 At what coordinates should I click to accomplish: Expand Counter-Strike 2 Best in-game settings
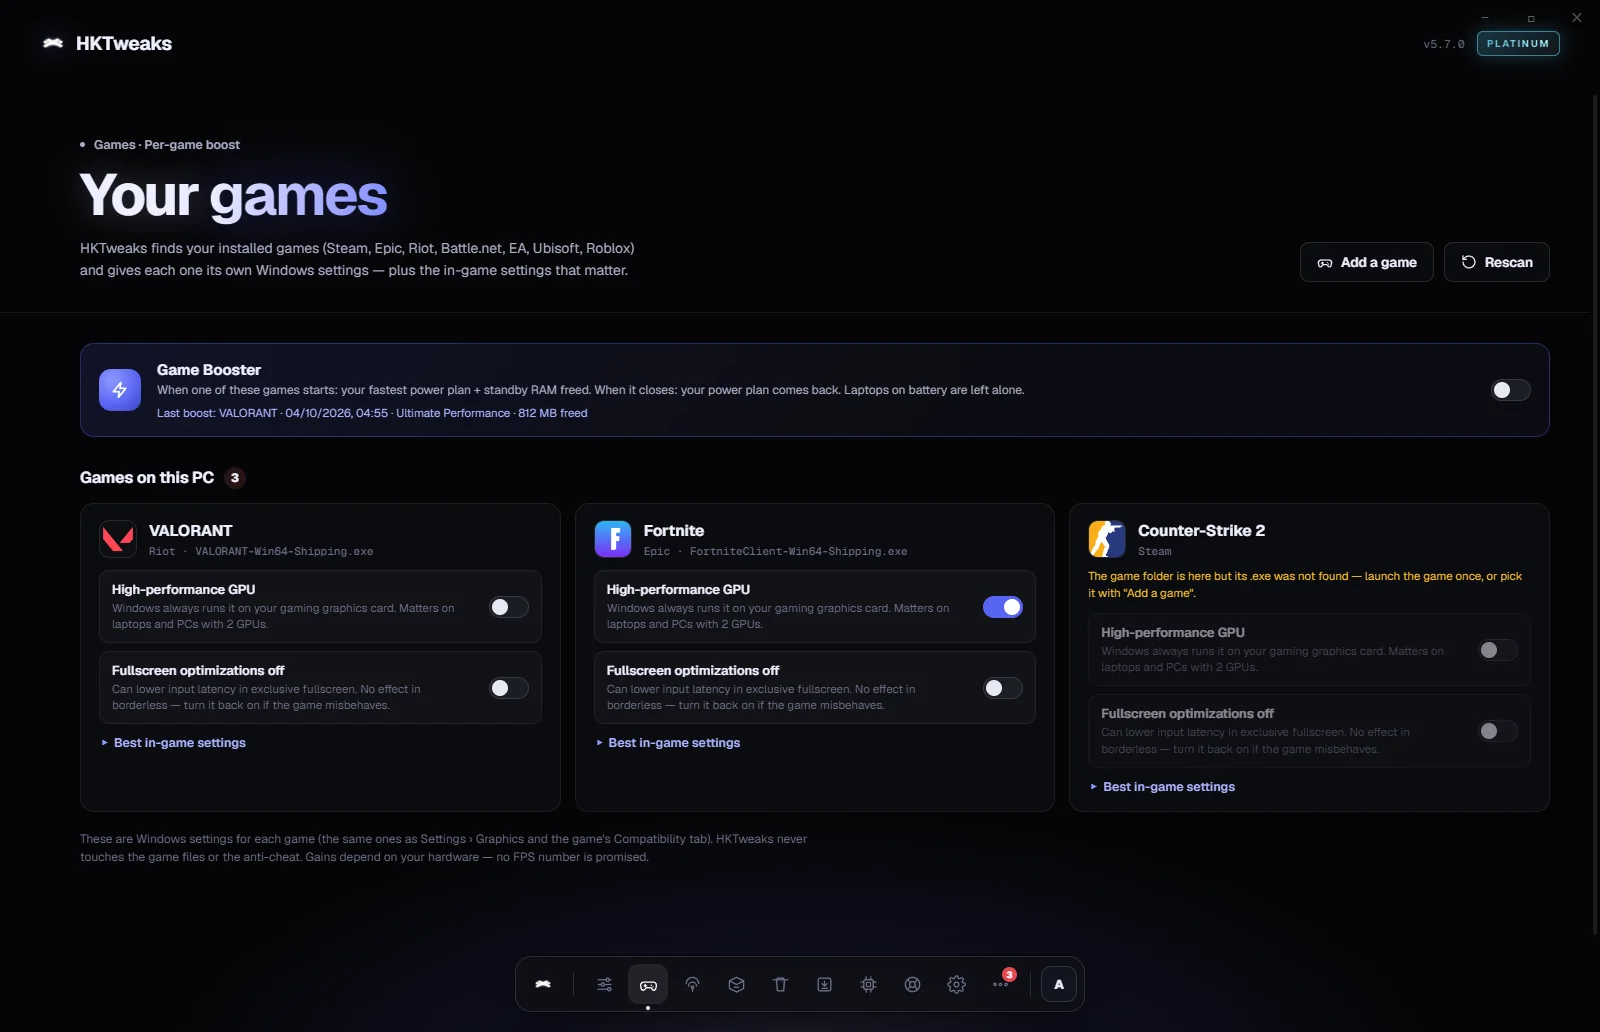pyautogui.click(x=1163, y=787)
